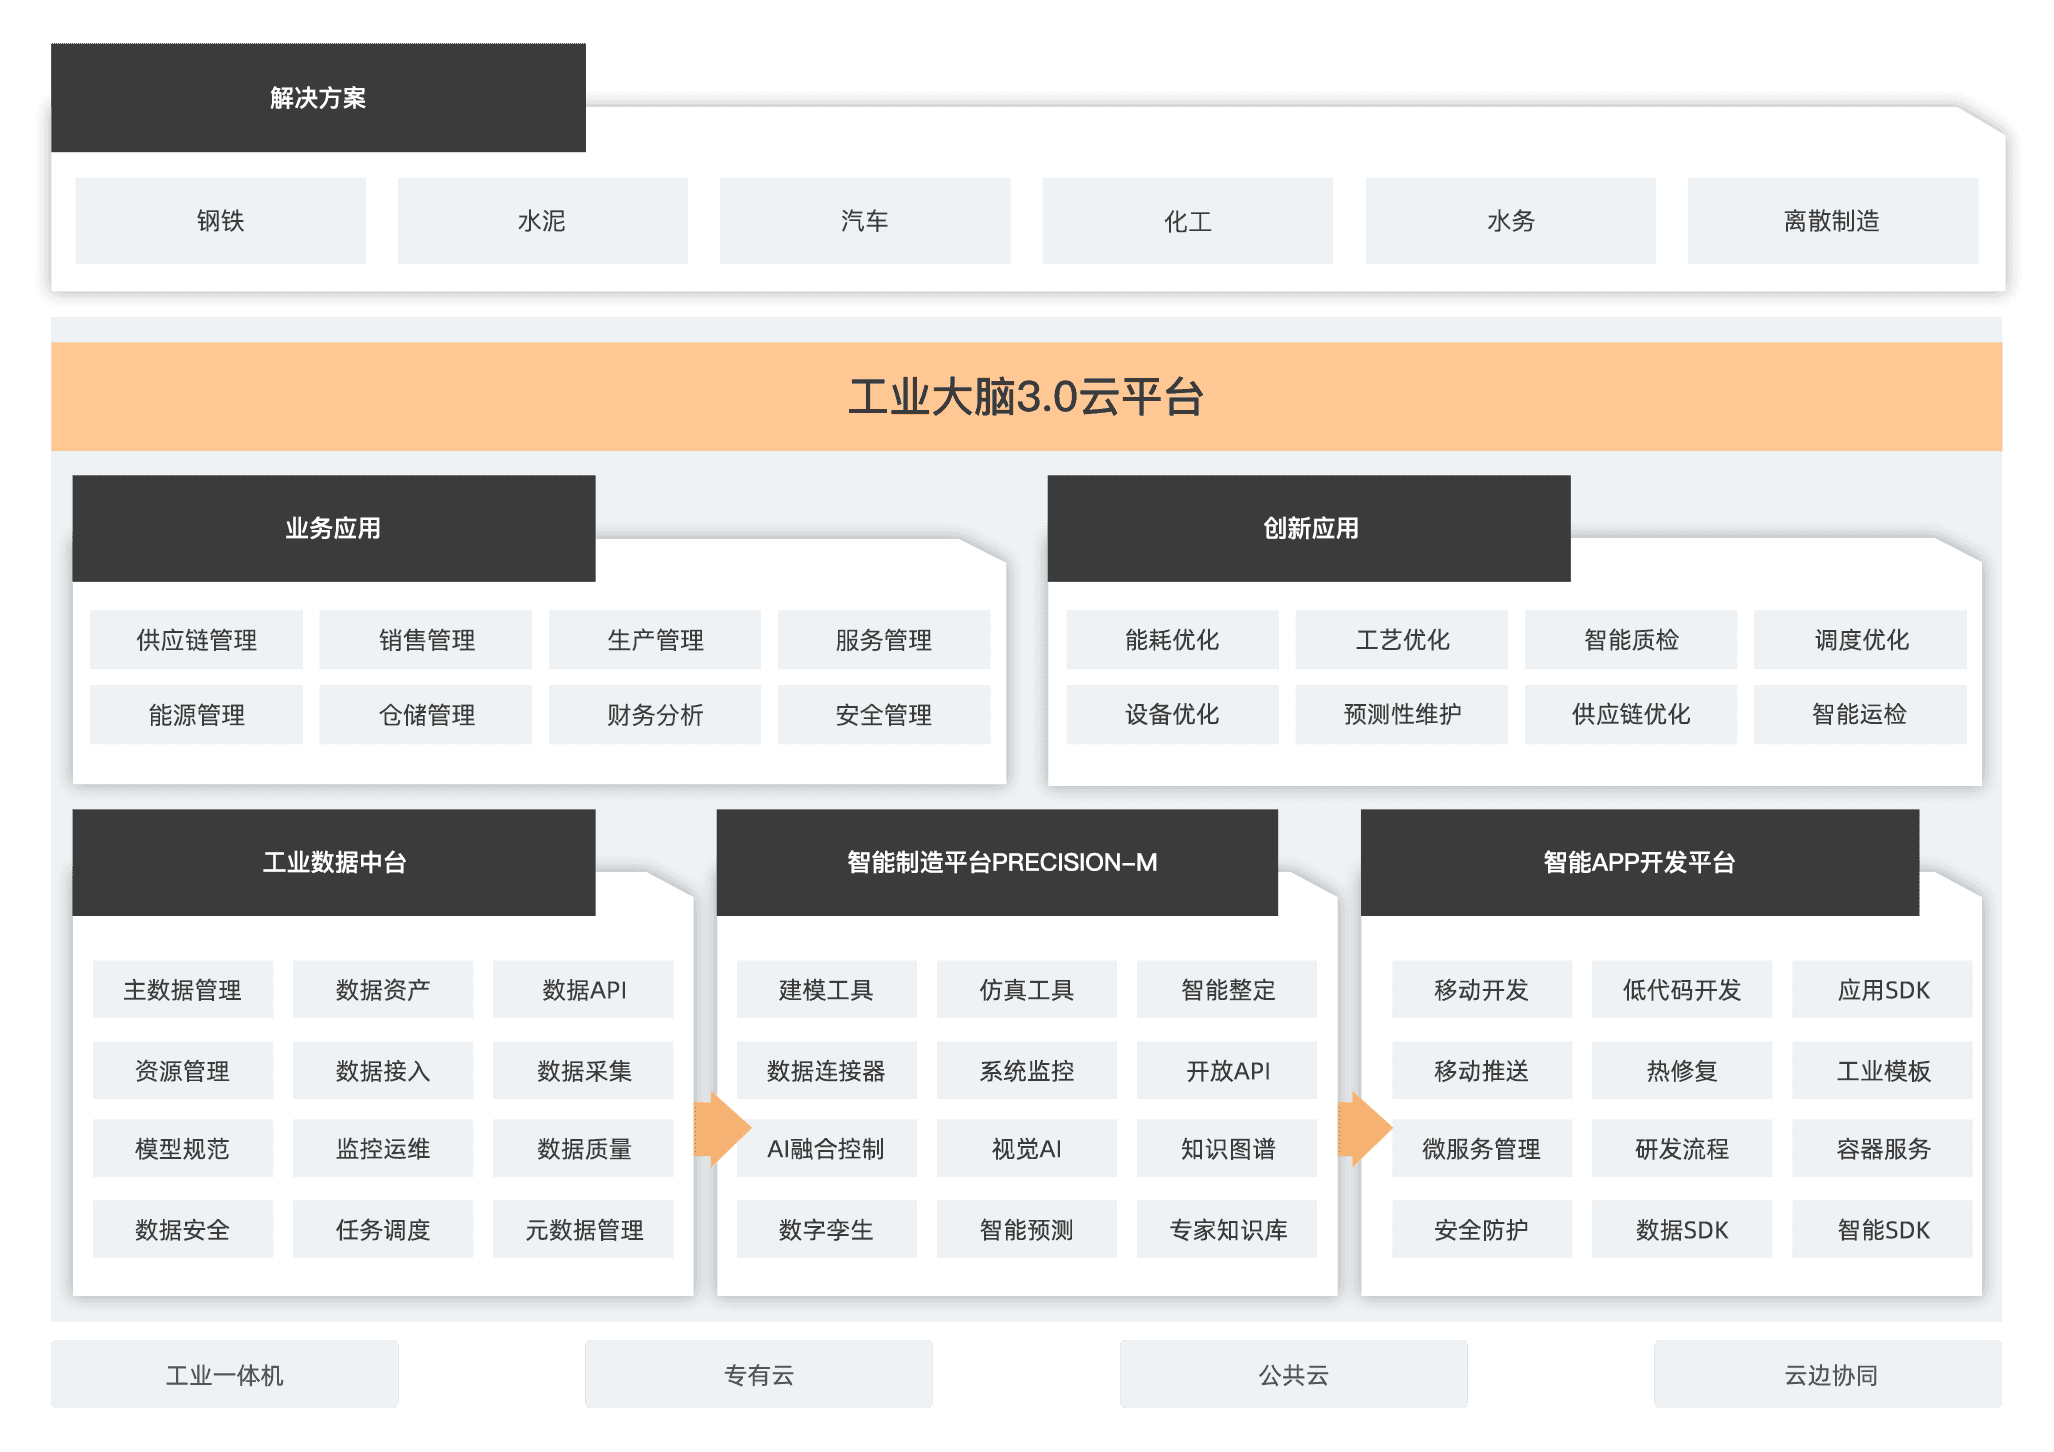Image resolution: width=2054 pixels, height=1452 pixels.
Task: Click the 公共云 deployment box
Action: point(1293,1375)
